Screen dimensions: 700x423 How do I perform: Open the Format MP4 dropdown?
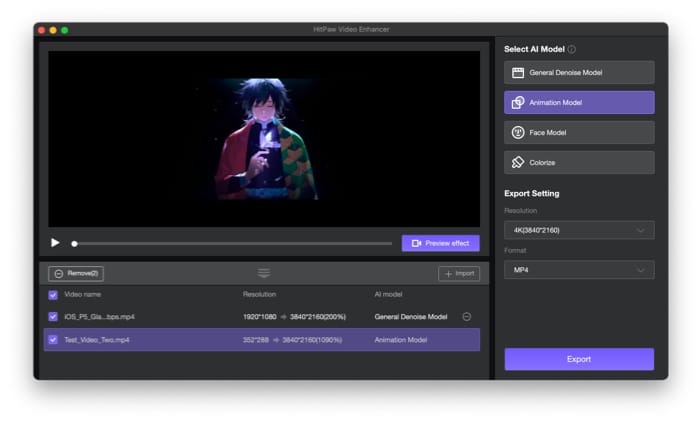coord(579,270)
